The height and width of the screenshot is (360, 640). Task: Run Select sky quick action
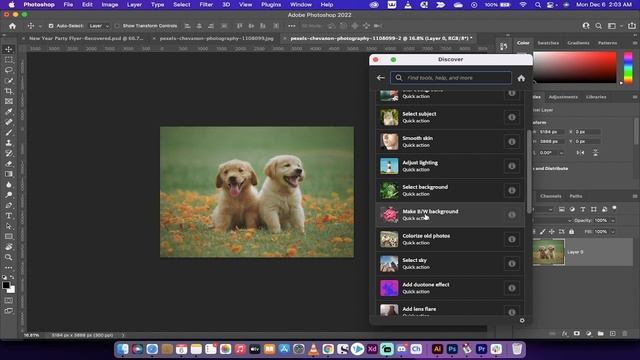pos(450,264)
